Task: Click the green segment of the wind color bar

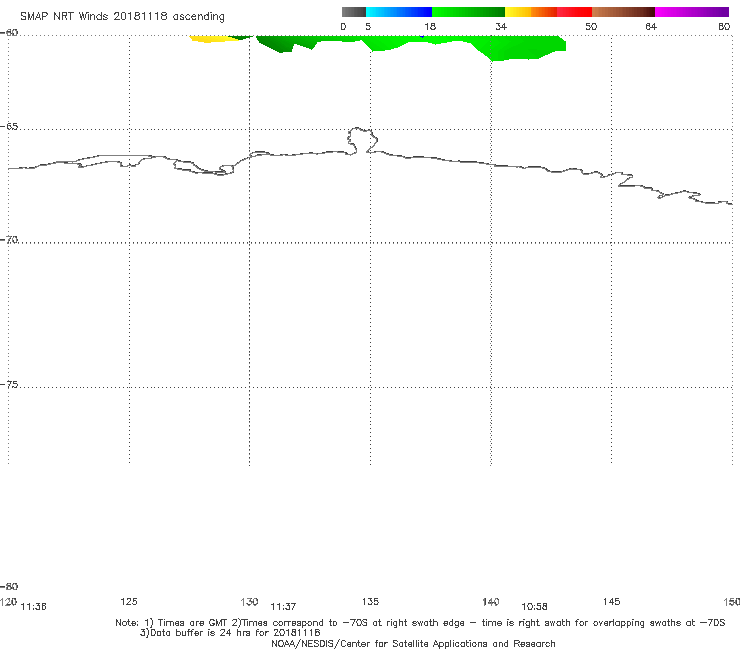Action: [x=468, y=12]
